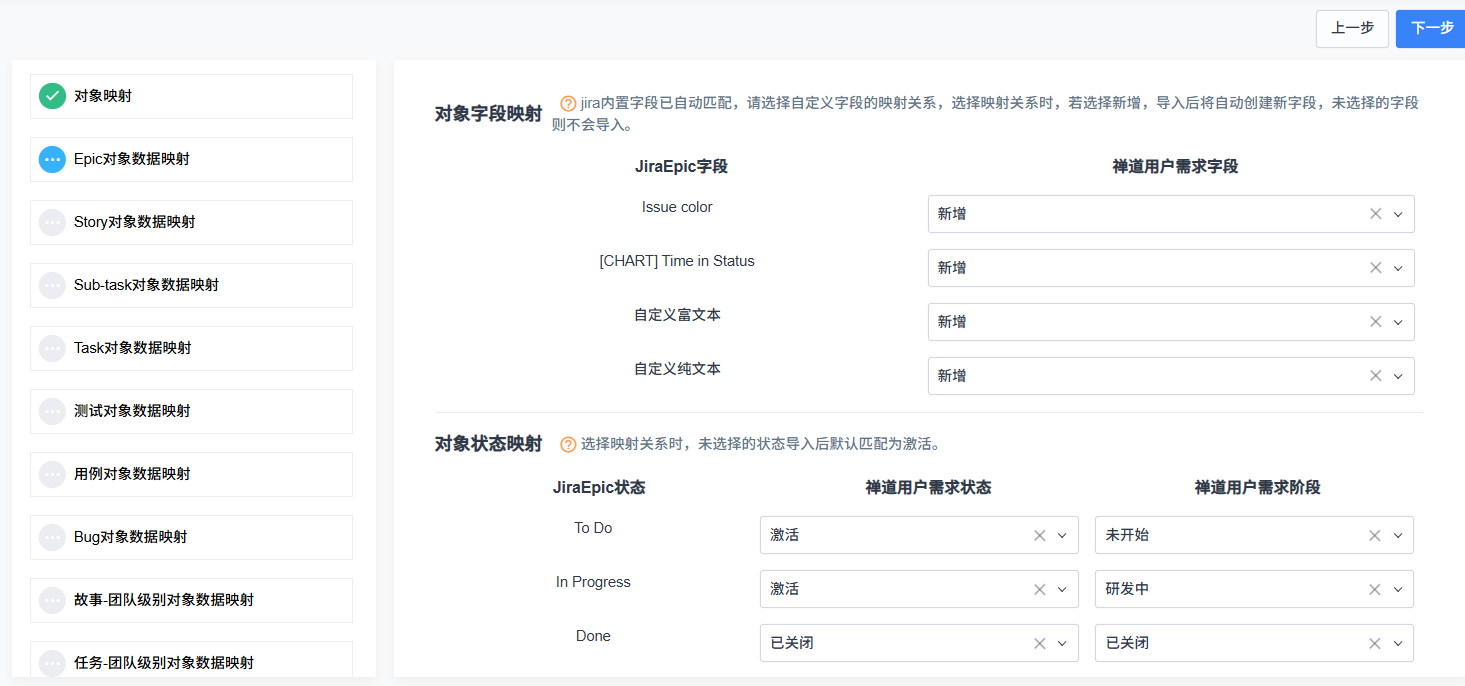Expand the Done 需求阶段 dropdown
Image resolution: width=1465 pixels, height=686 pixels.
coord(1398,643)
